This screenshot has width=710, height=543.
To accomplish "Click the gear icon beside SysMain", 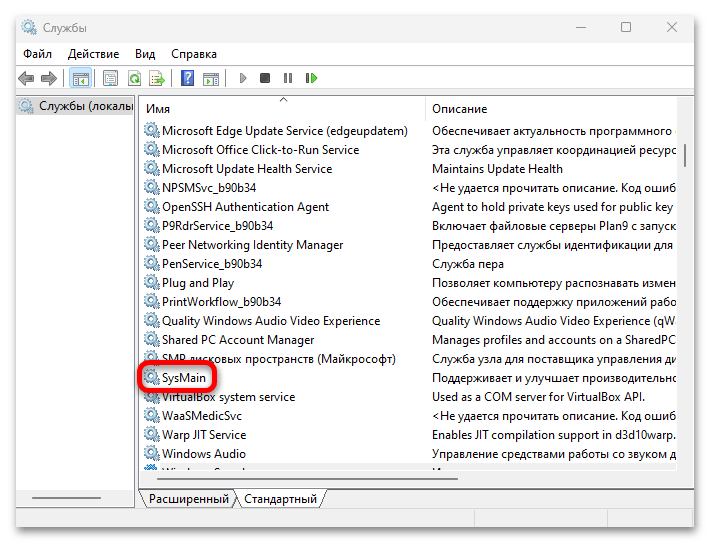I will [152, 377].
